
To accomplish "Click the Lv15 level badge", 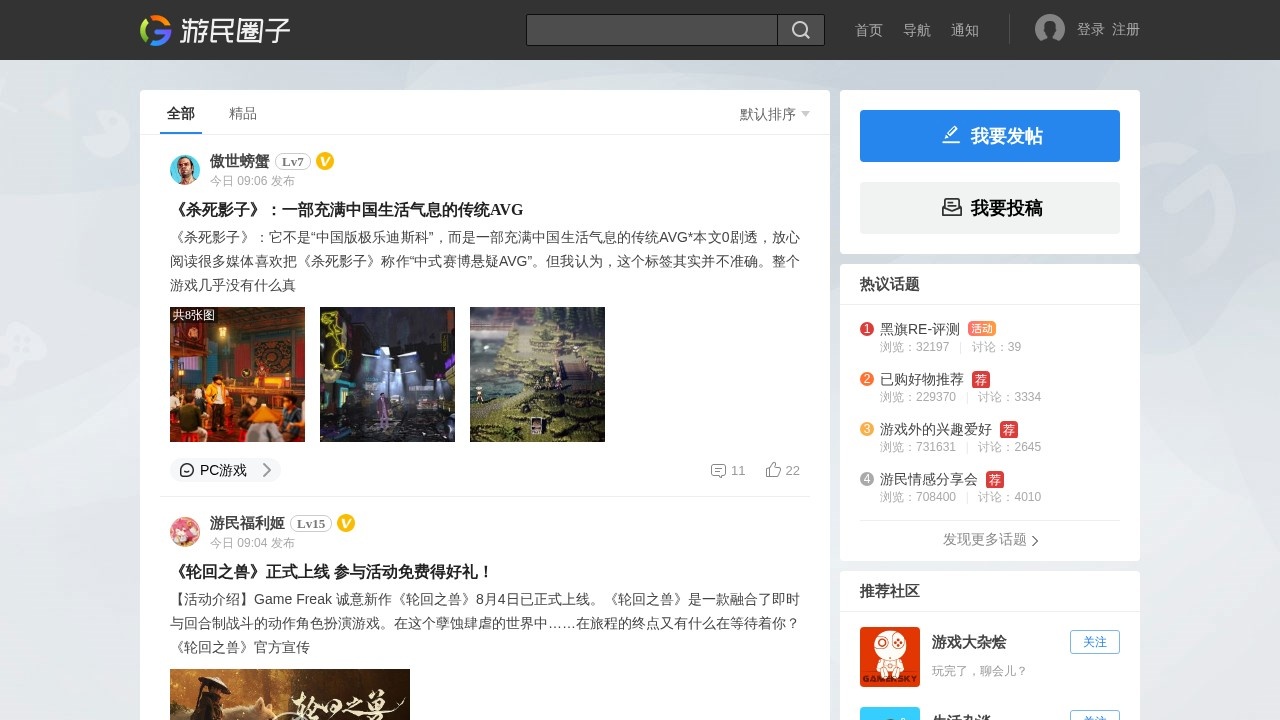I will click(x=311, y=523).
